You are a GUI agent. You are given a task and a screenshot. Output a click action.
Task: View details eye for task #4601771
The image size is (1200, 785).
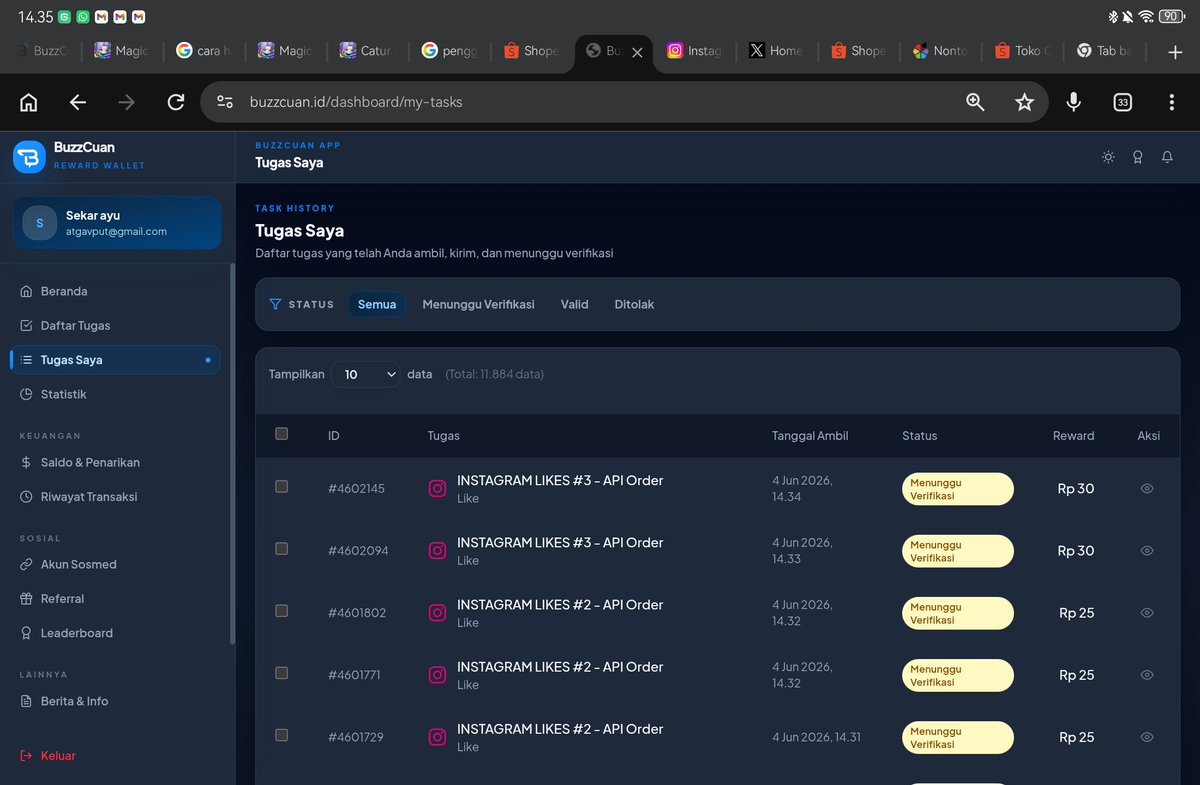[1147, 675]
